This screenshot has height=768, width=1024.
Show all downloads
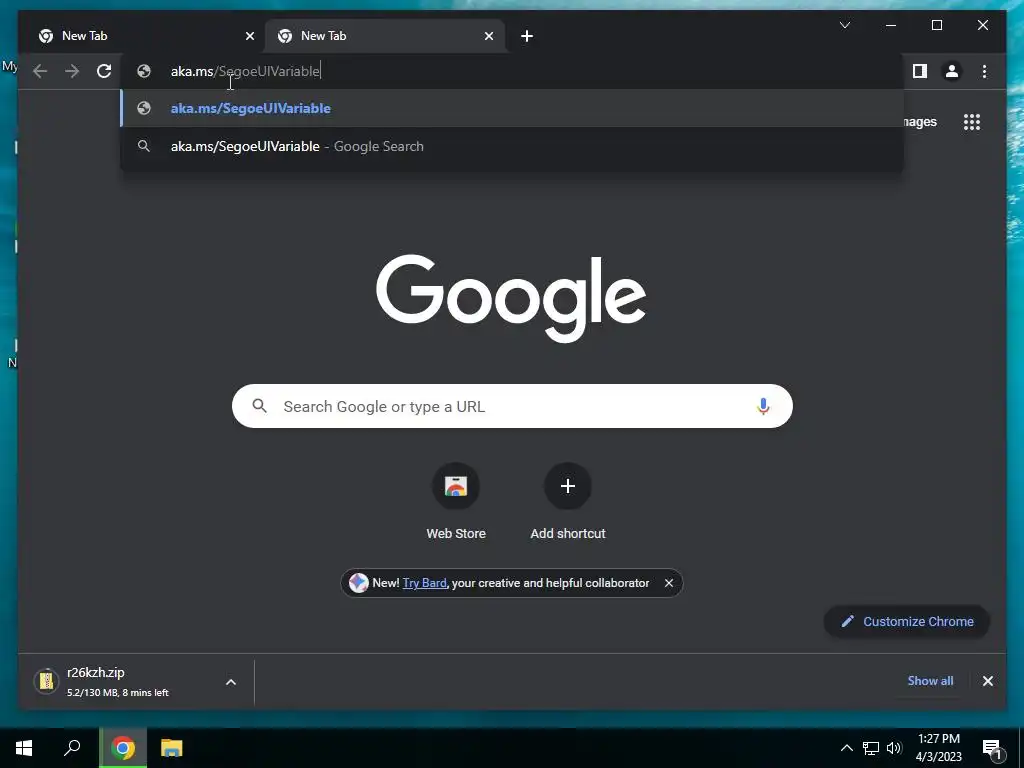coord(930,681)
